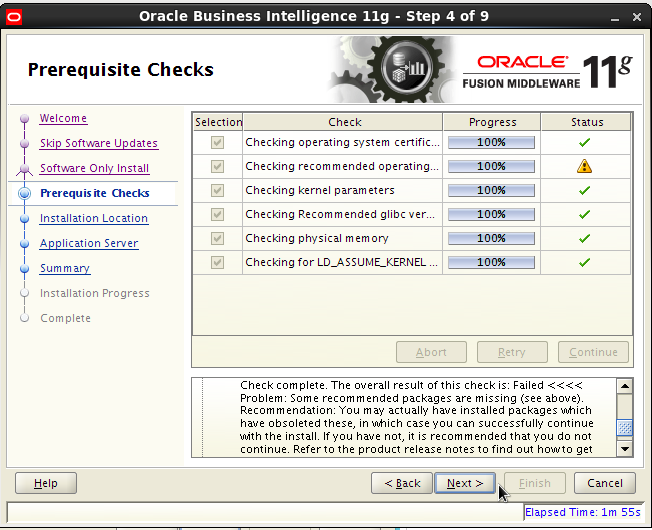Click the Installation Progress step bullet

click(25, 293)
